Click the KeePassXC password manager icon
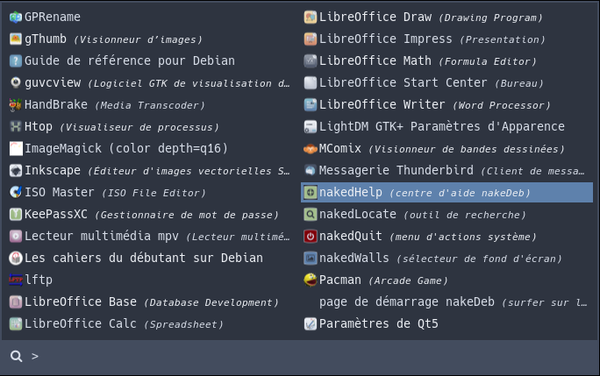The width and height of the screenshot is (600, 376). point(16,215)
